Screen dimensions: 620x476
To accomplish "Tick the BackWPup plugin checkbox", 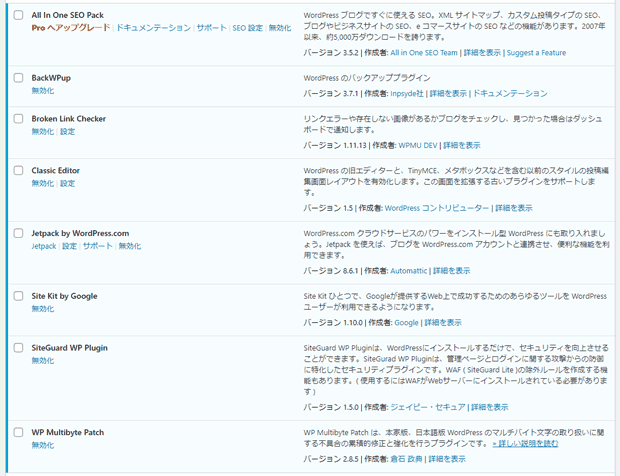I will click(x=19, y=77).
